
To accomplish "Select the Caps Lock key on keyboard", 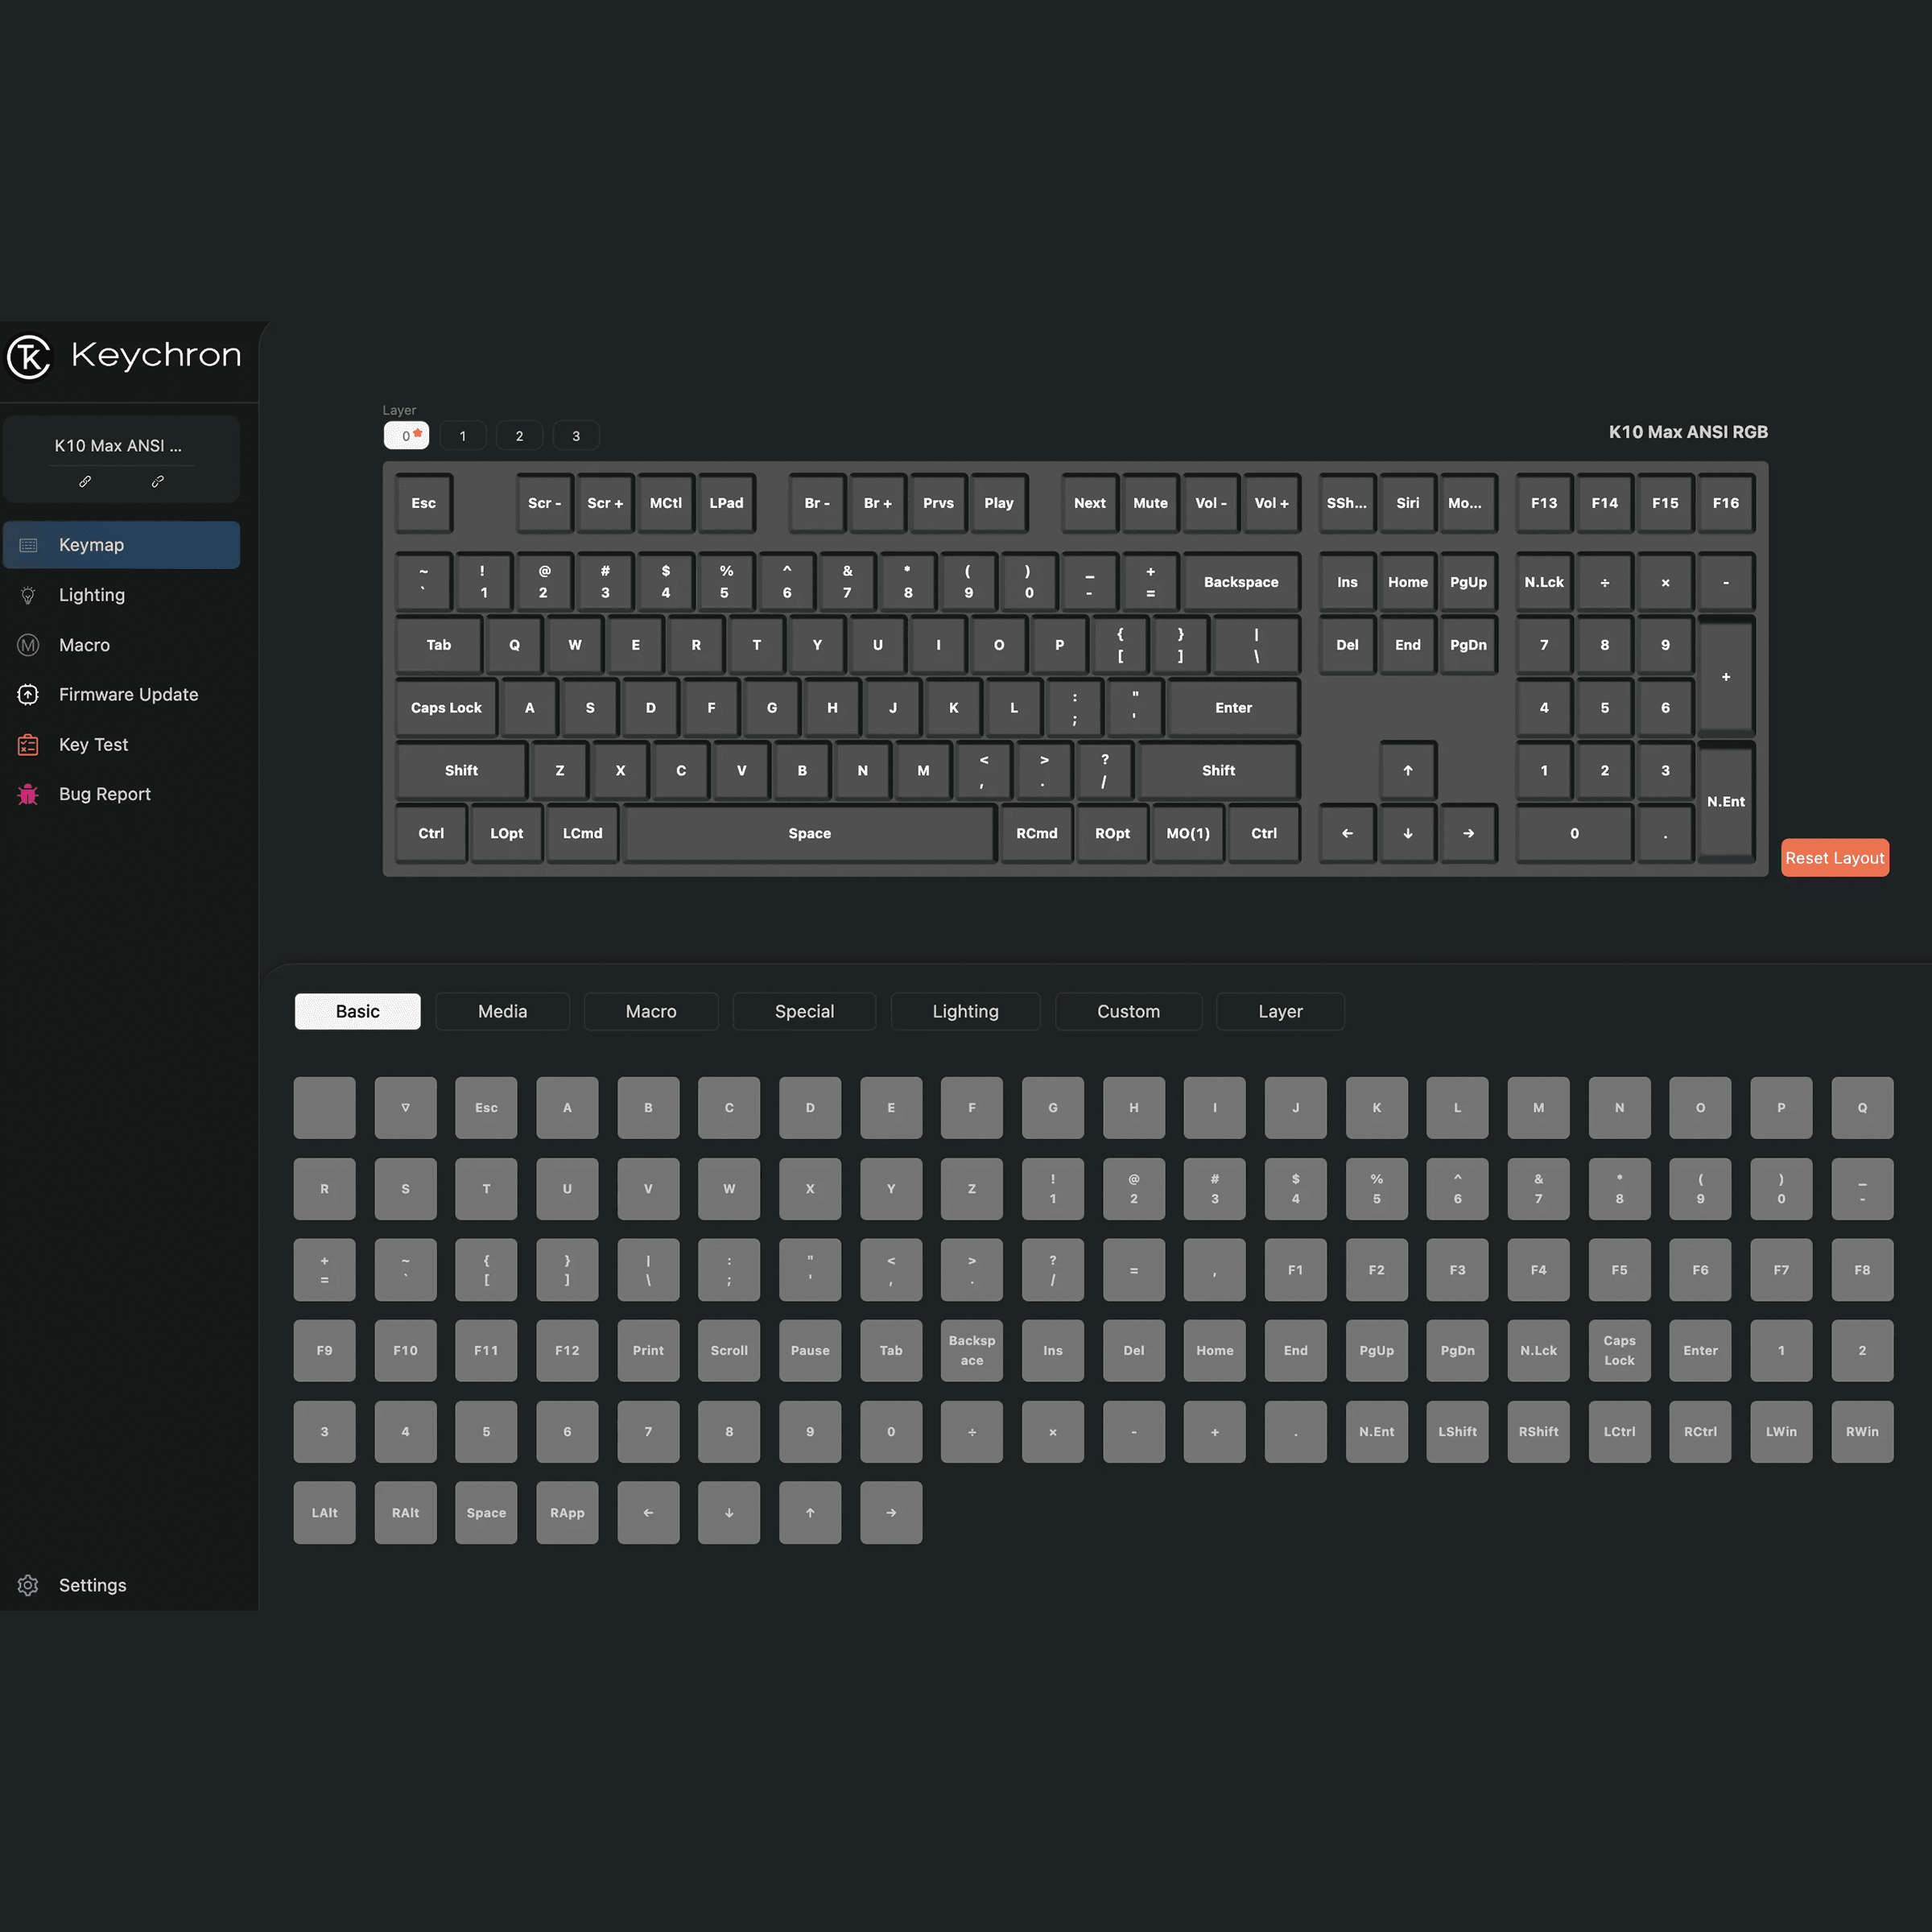I will [x=446, y=707].
